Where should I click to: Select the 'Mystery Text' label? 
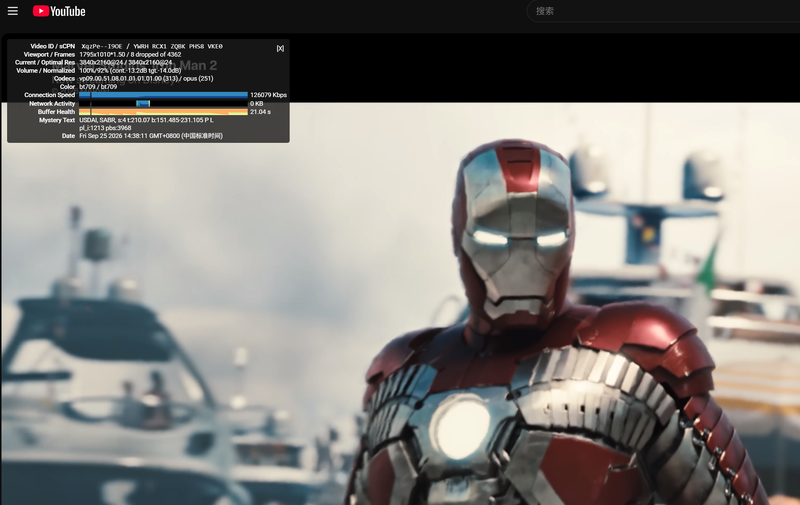pos(57,120)
